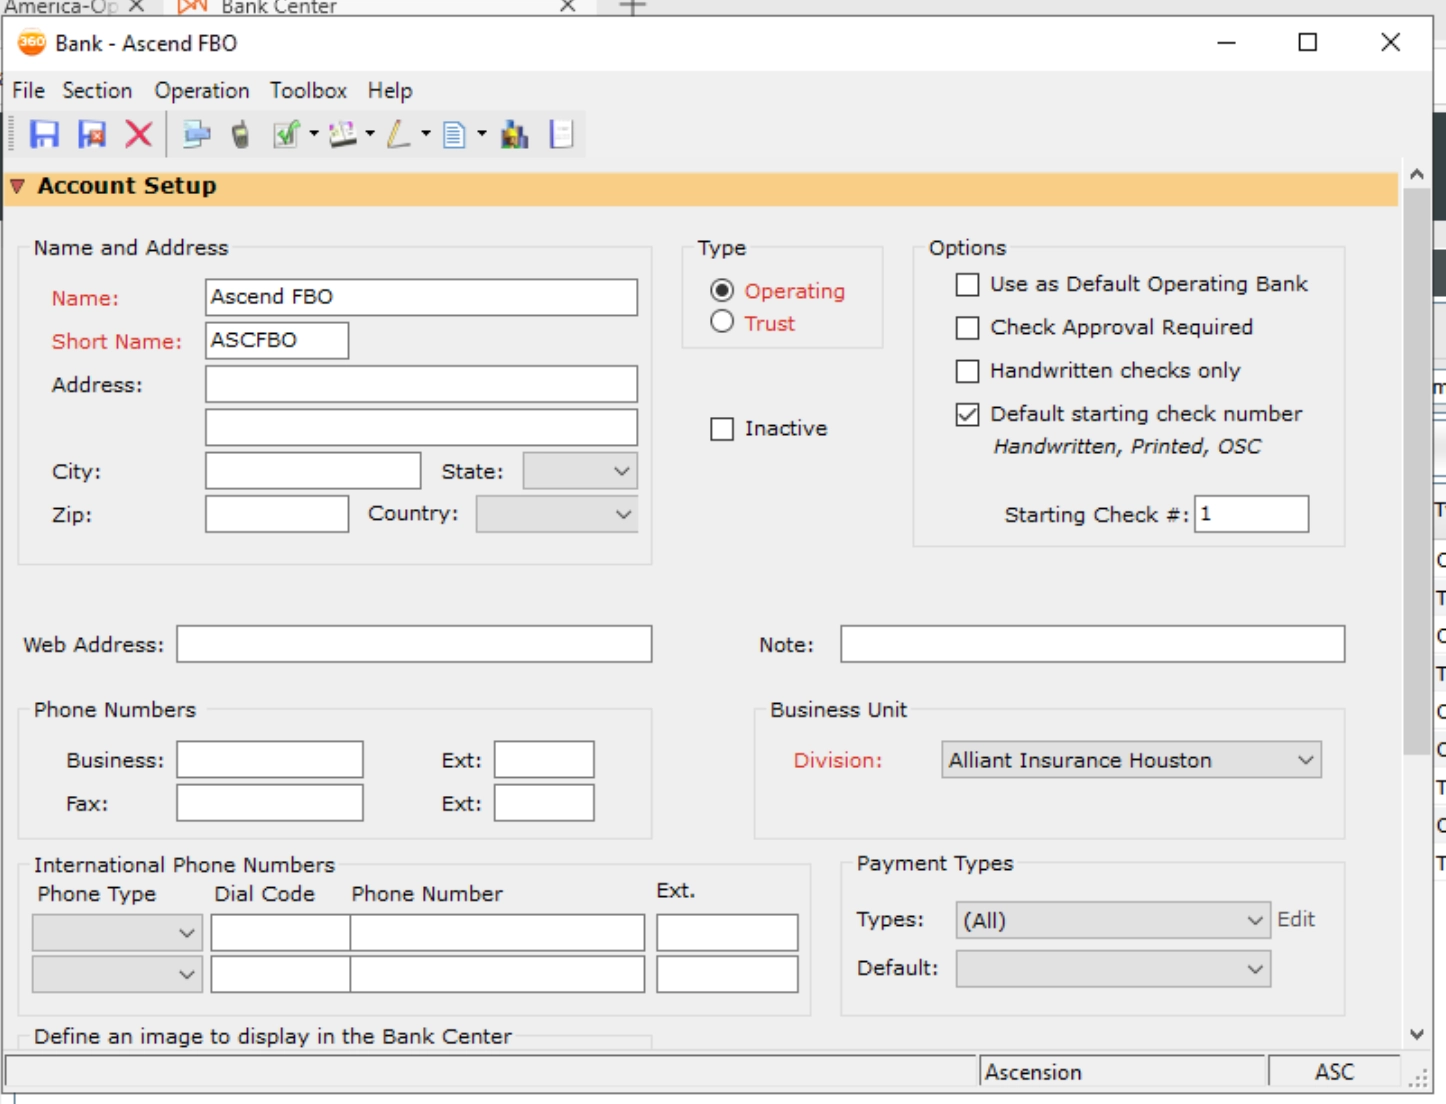Collapse the Account Setup section
This screenshot has height=1104, width=1446.
(17, 186)
